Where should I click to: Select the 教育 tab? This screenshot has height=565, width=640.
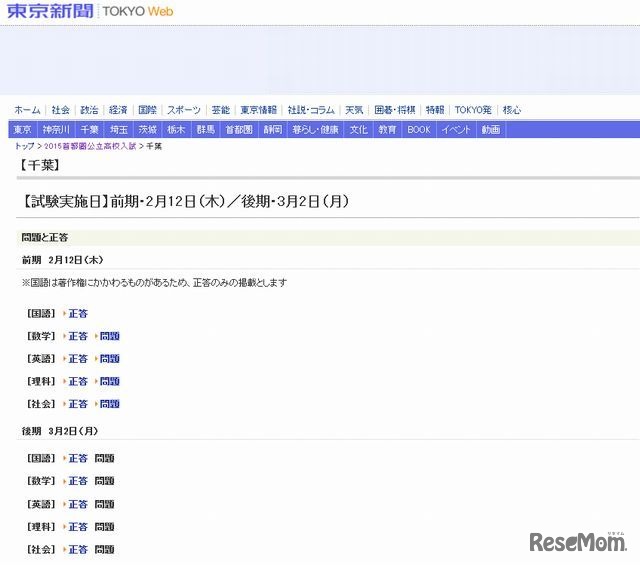[x=387, y=130]
